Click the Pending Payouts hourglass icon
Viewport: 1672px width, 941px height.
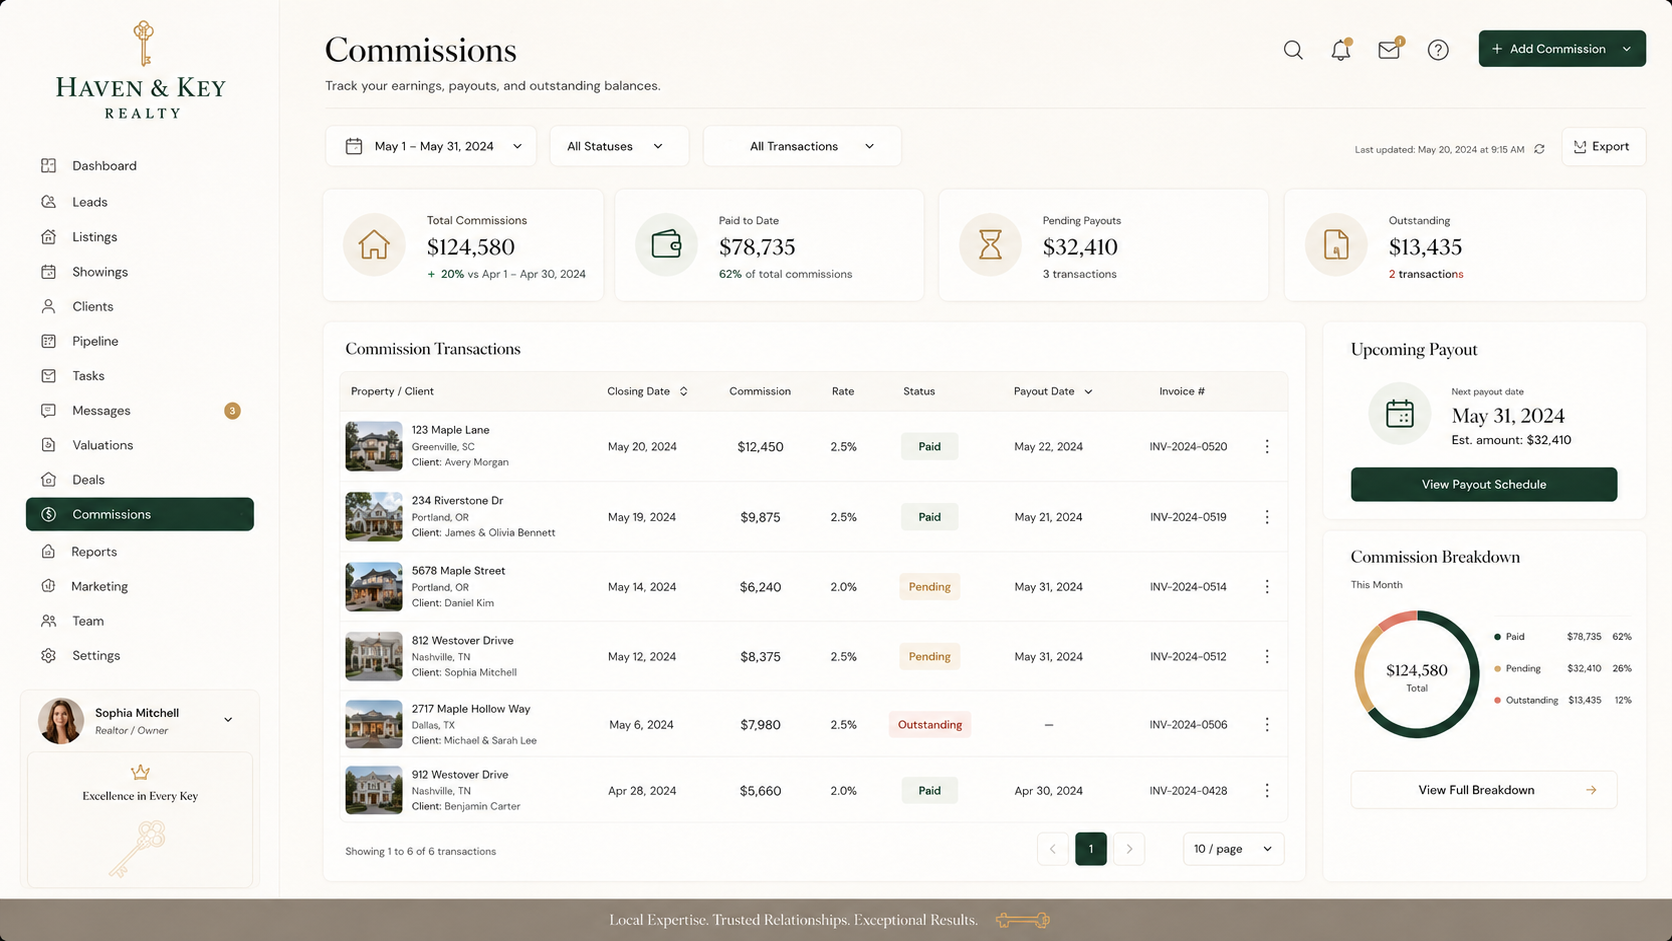coord(990,245)
